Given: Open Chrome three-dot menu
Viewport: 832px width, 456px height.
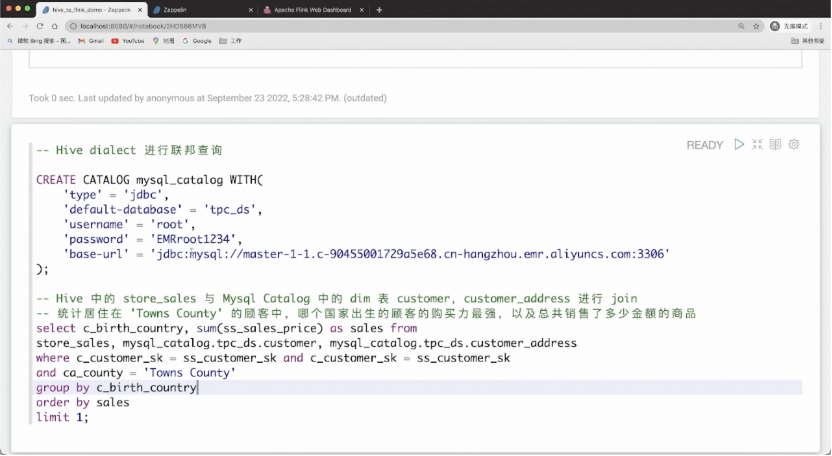Looking at the screenshot, I should 821,26.
